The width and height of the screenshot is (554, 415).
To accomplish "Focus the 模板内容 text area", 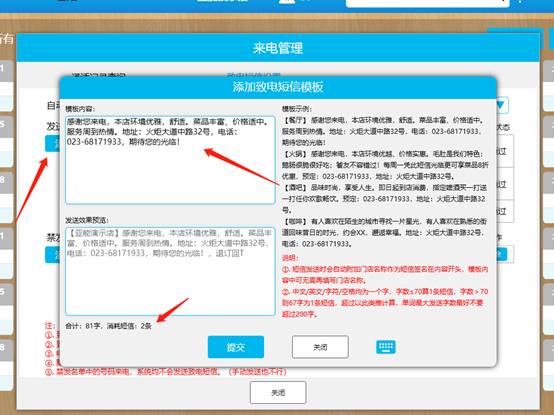I will 170,160.
